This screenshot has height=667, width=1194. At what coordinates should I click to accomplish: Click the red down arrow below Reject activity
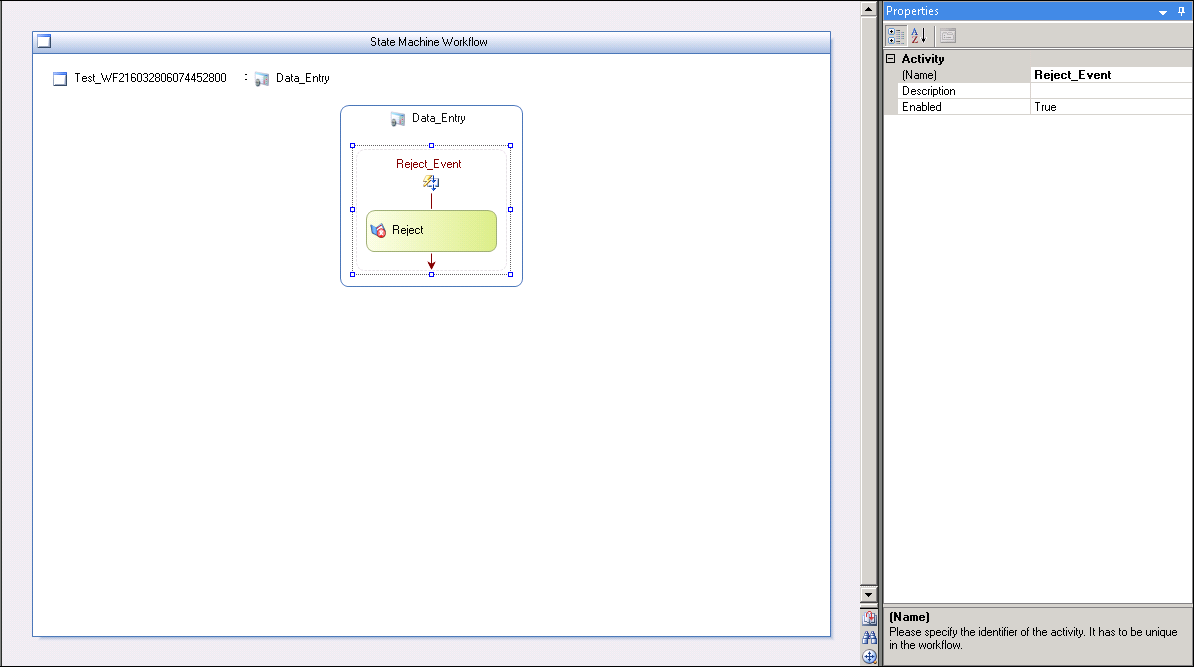tap(431, 261)
